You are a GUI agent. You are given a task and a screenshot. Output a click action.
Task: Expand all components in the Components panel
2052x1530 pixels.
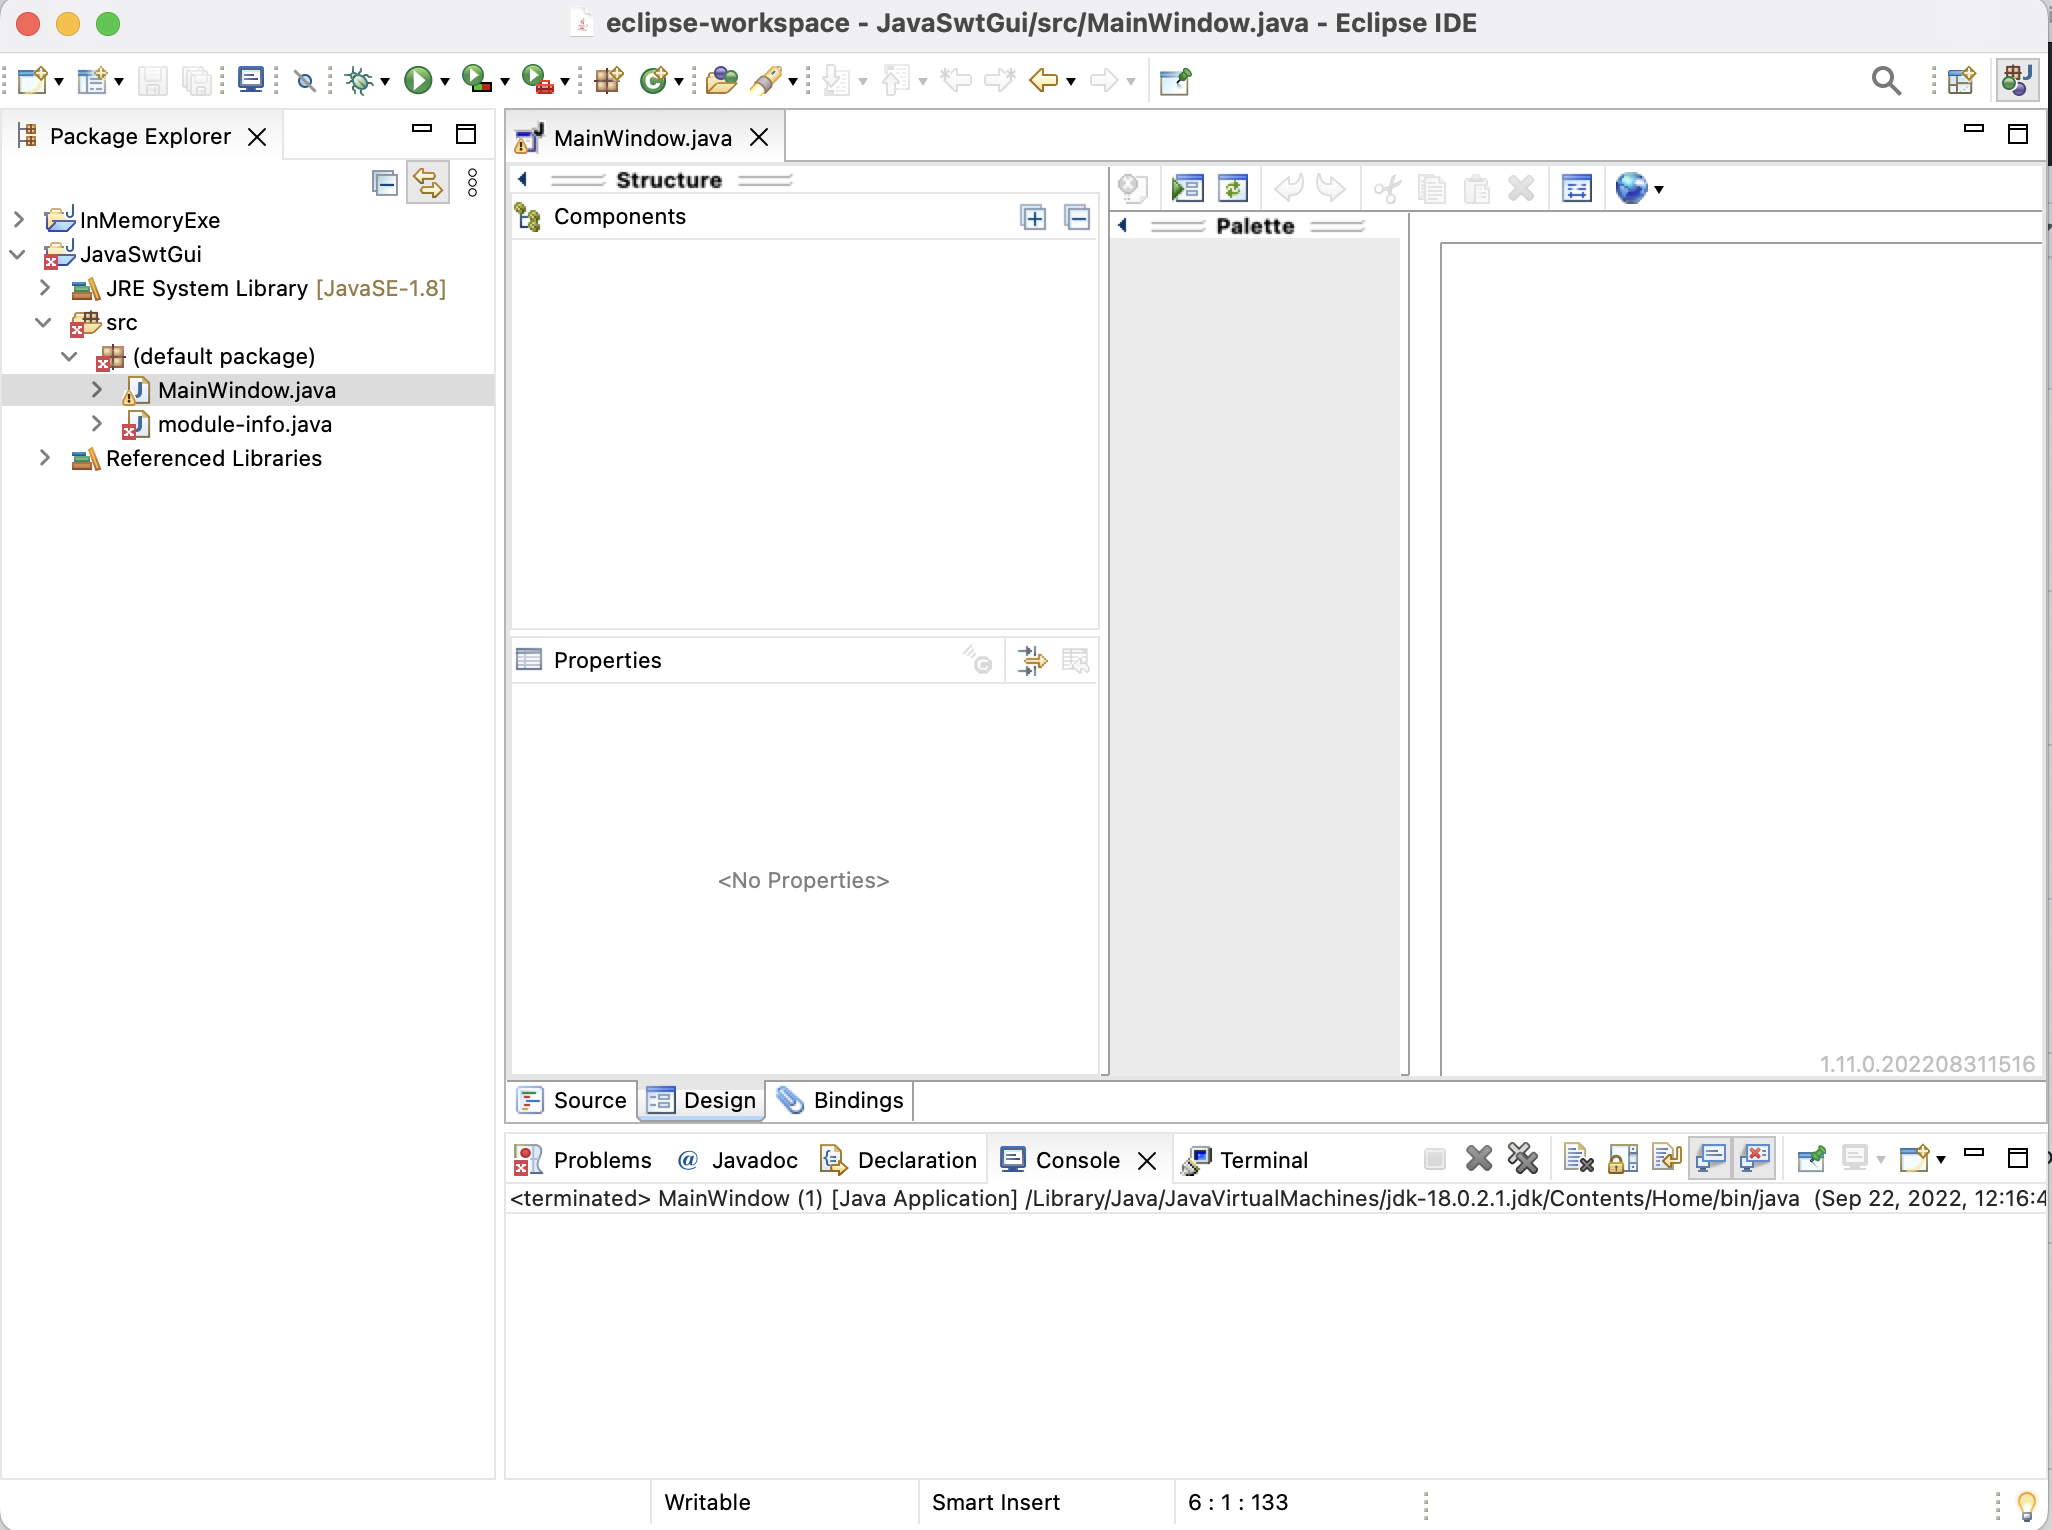1033,217
